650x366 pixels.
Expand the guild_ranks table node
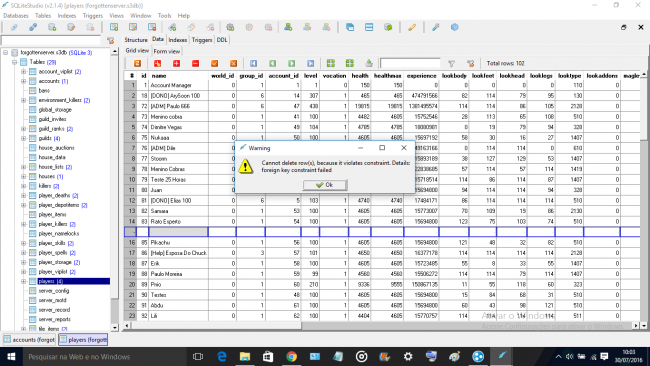24,129
